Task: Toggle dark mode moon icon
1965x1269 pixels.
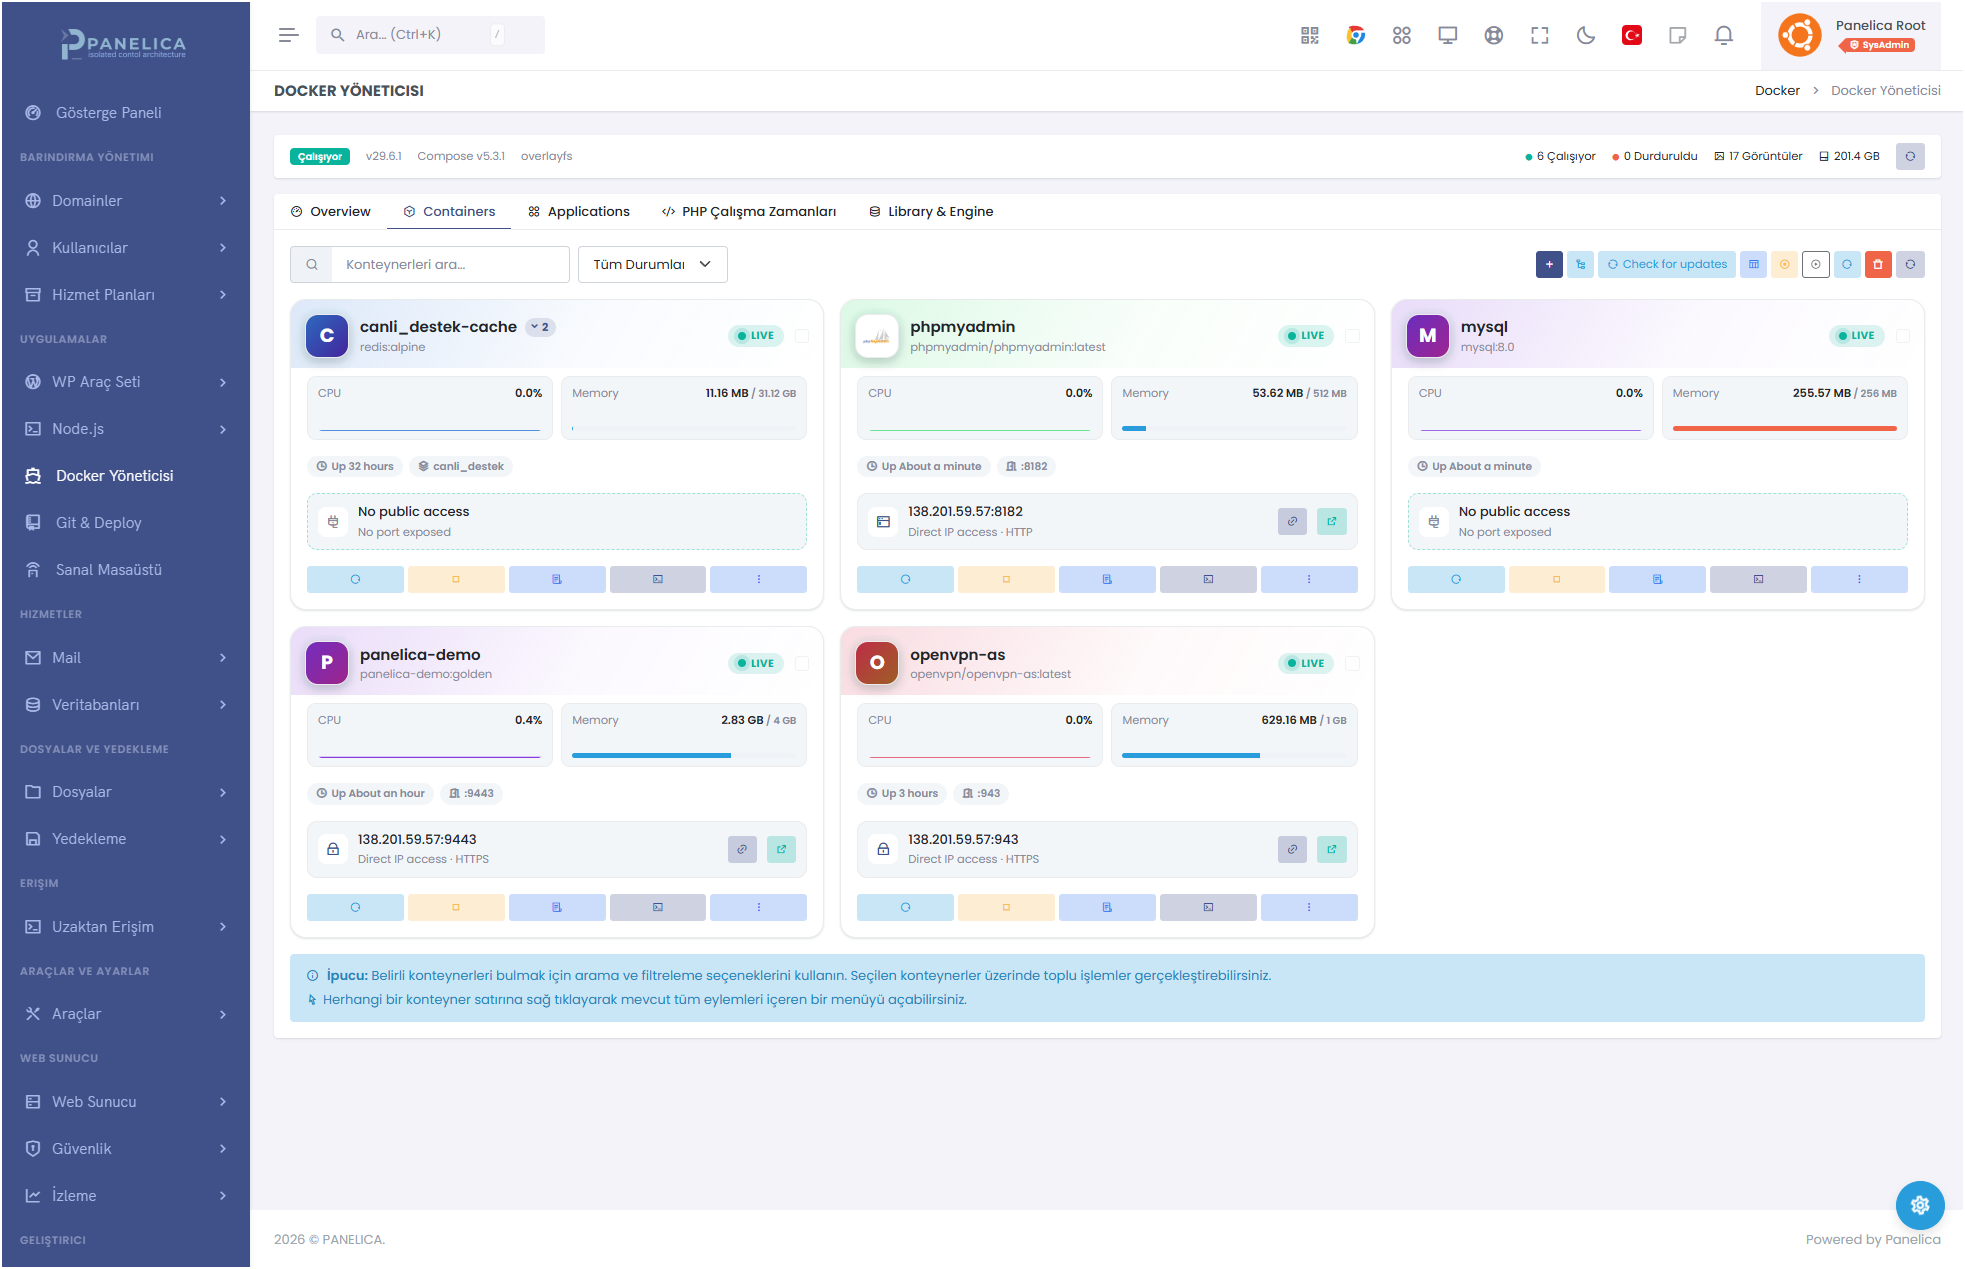Action: (x=1586, y=35)
